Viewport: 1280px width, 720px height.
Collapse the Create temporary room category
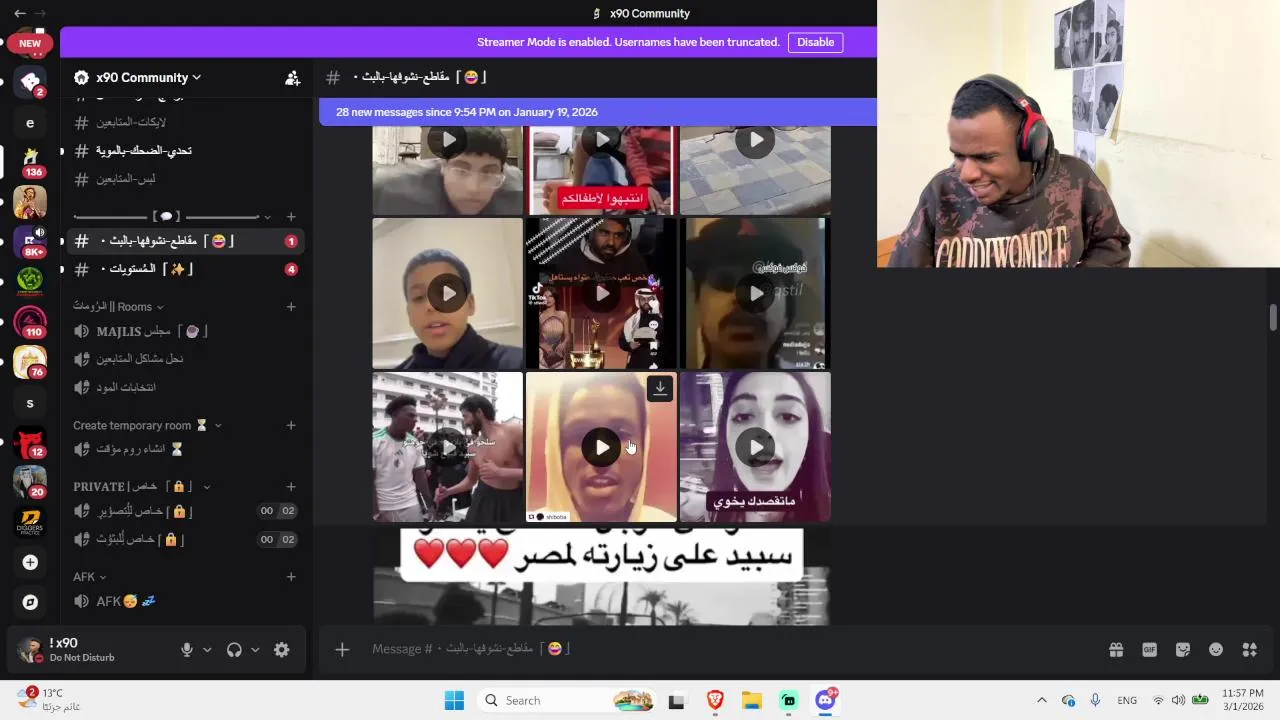pyautogui.click(x=147, y=426)
